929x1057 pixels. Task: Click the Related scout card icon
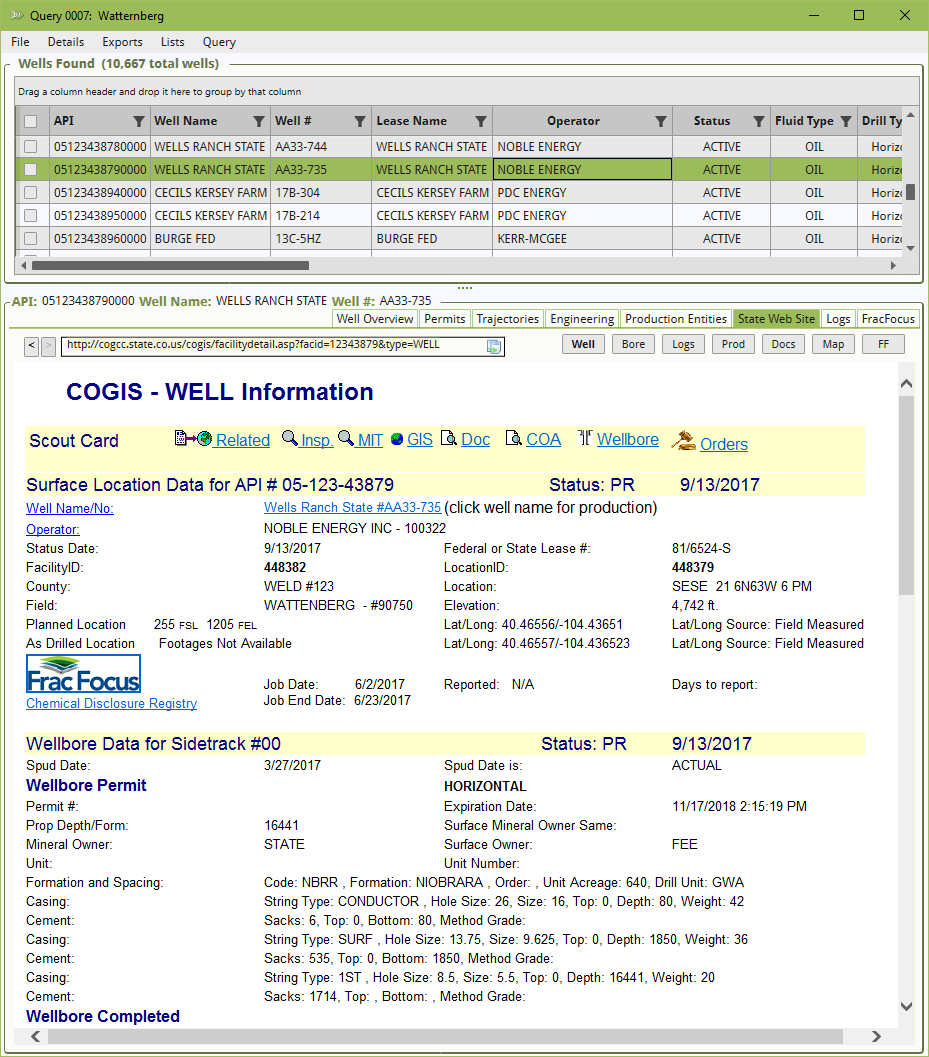pos(193,438)
